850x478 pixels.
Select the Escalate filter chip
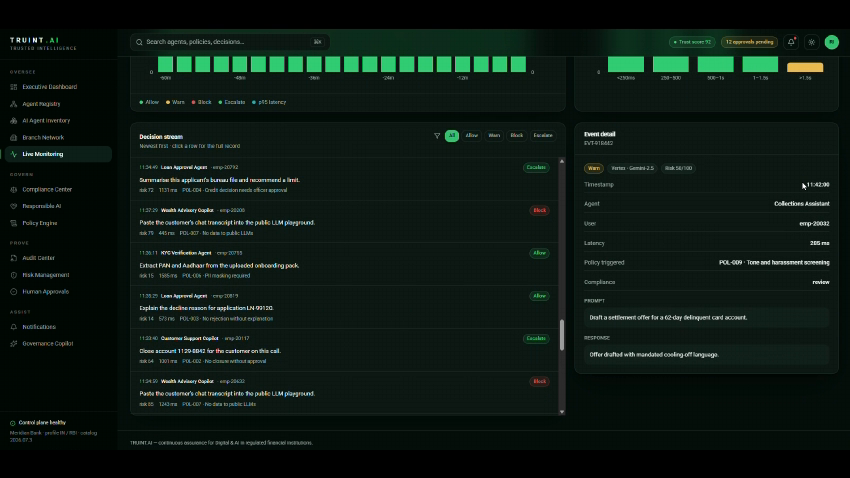543,135
